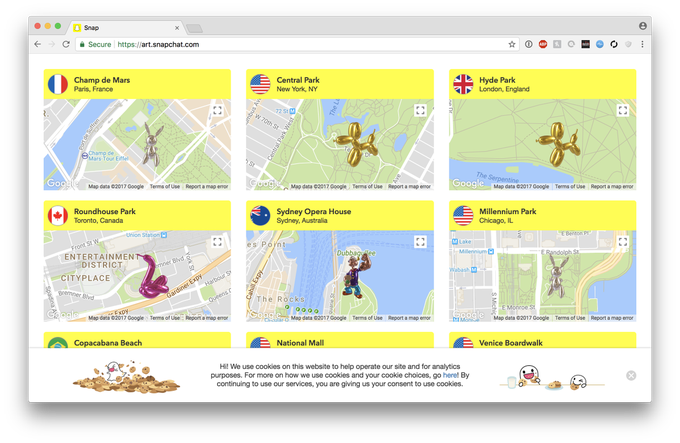The image size is (680, 443).
Task: Report a map error on Millennium Park map
Action: 612,318
